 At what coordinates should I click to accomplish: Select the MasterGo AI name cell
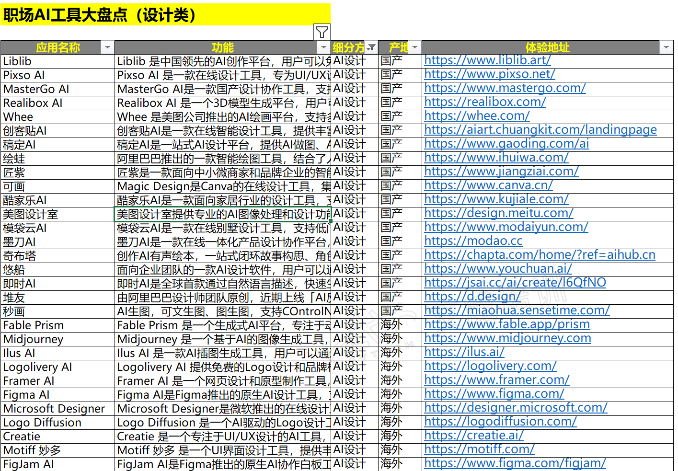[58, 89]
